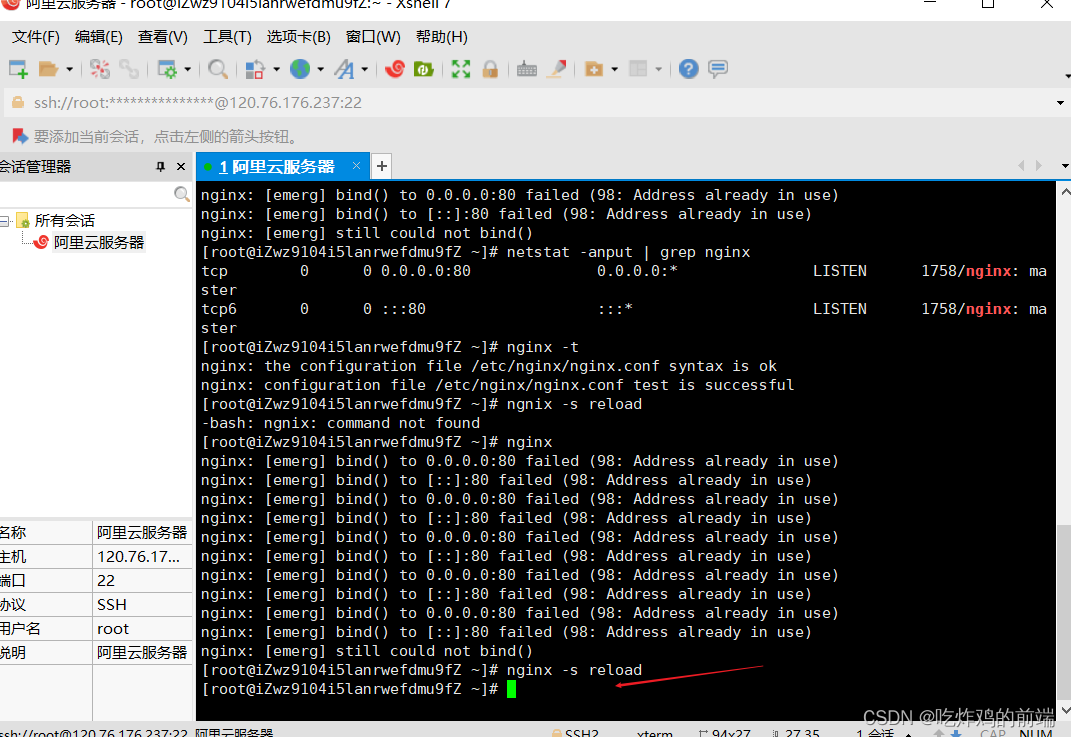Viewport: 1071px width, 737px height.
Task: Open the 文件(F) menu
Action: pos(36,37)
